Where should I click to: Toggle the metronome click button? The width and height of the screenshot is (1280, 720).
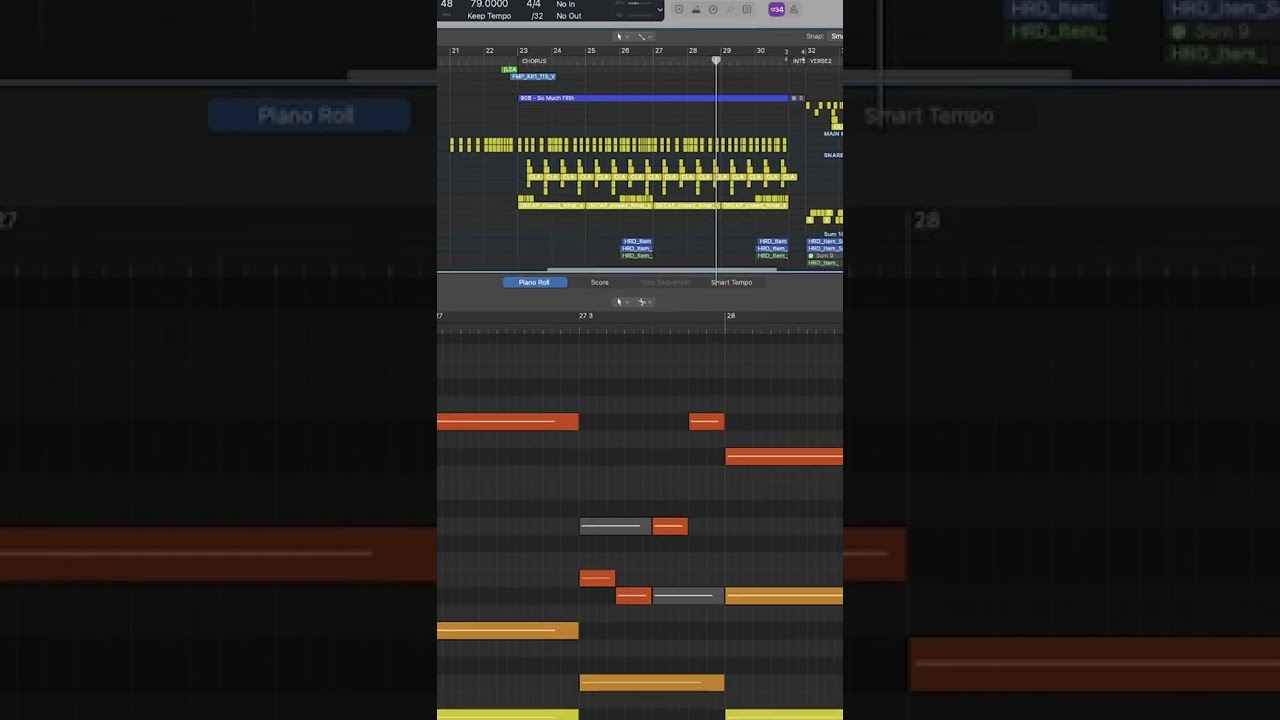coord(794,9)
